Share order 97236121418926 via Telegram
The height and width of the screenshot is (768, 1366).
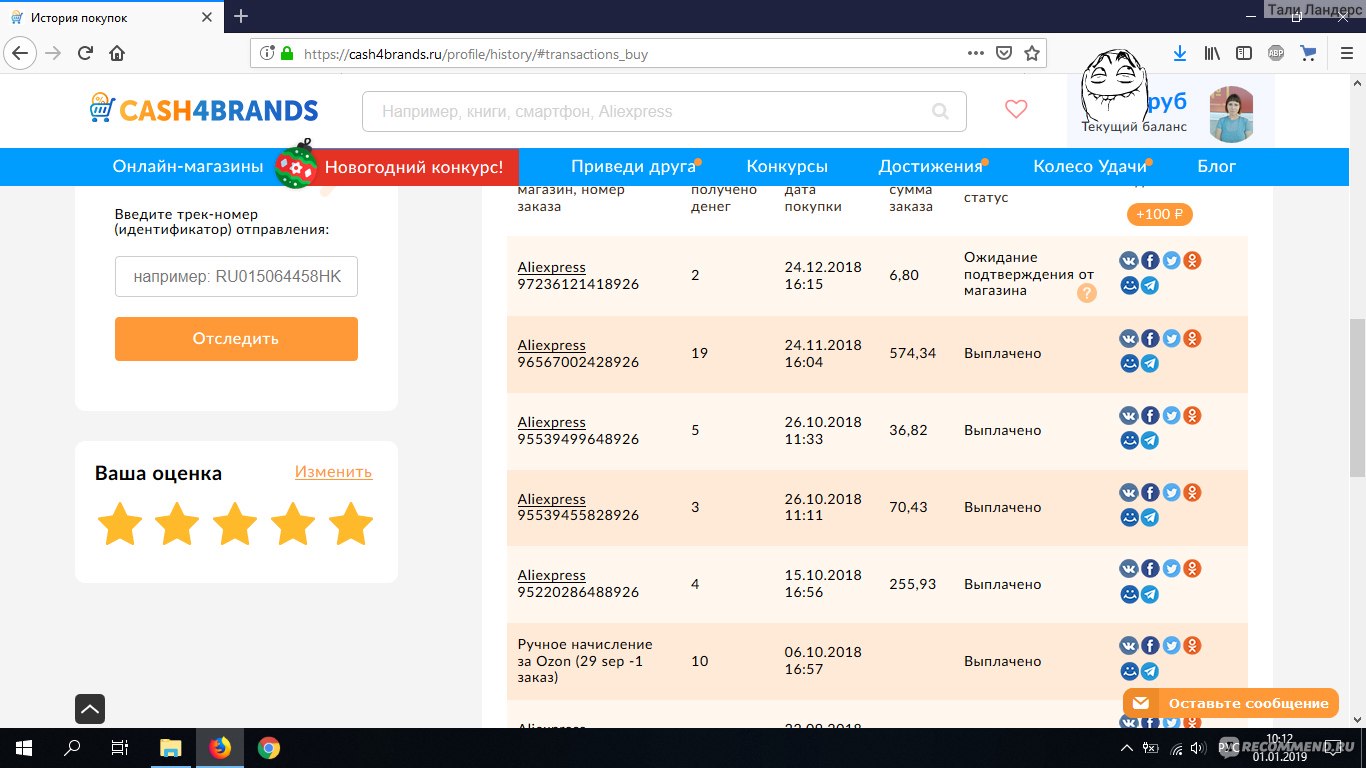coord(1150,286)
